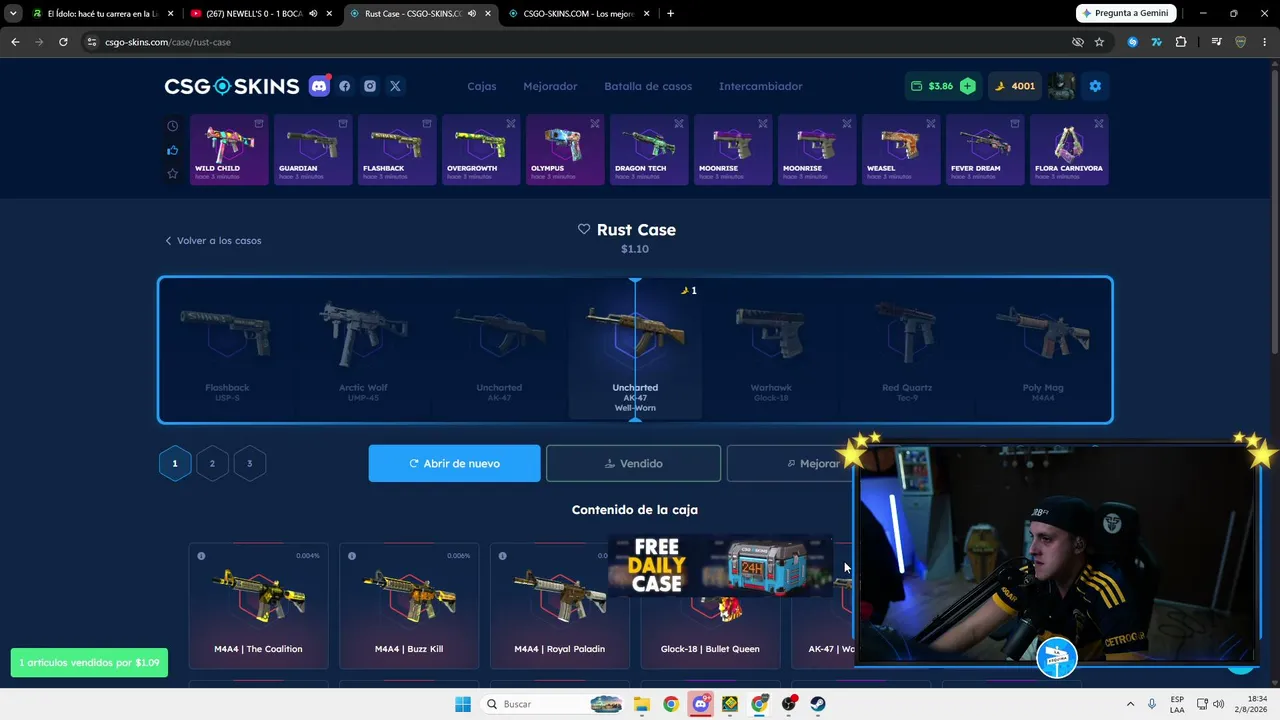Switch to the CSGO-SKINS.COM Los mejores tab
Image resolution: width=1280 pixels, height=720 pixels.
point(579,14)
